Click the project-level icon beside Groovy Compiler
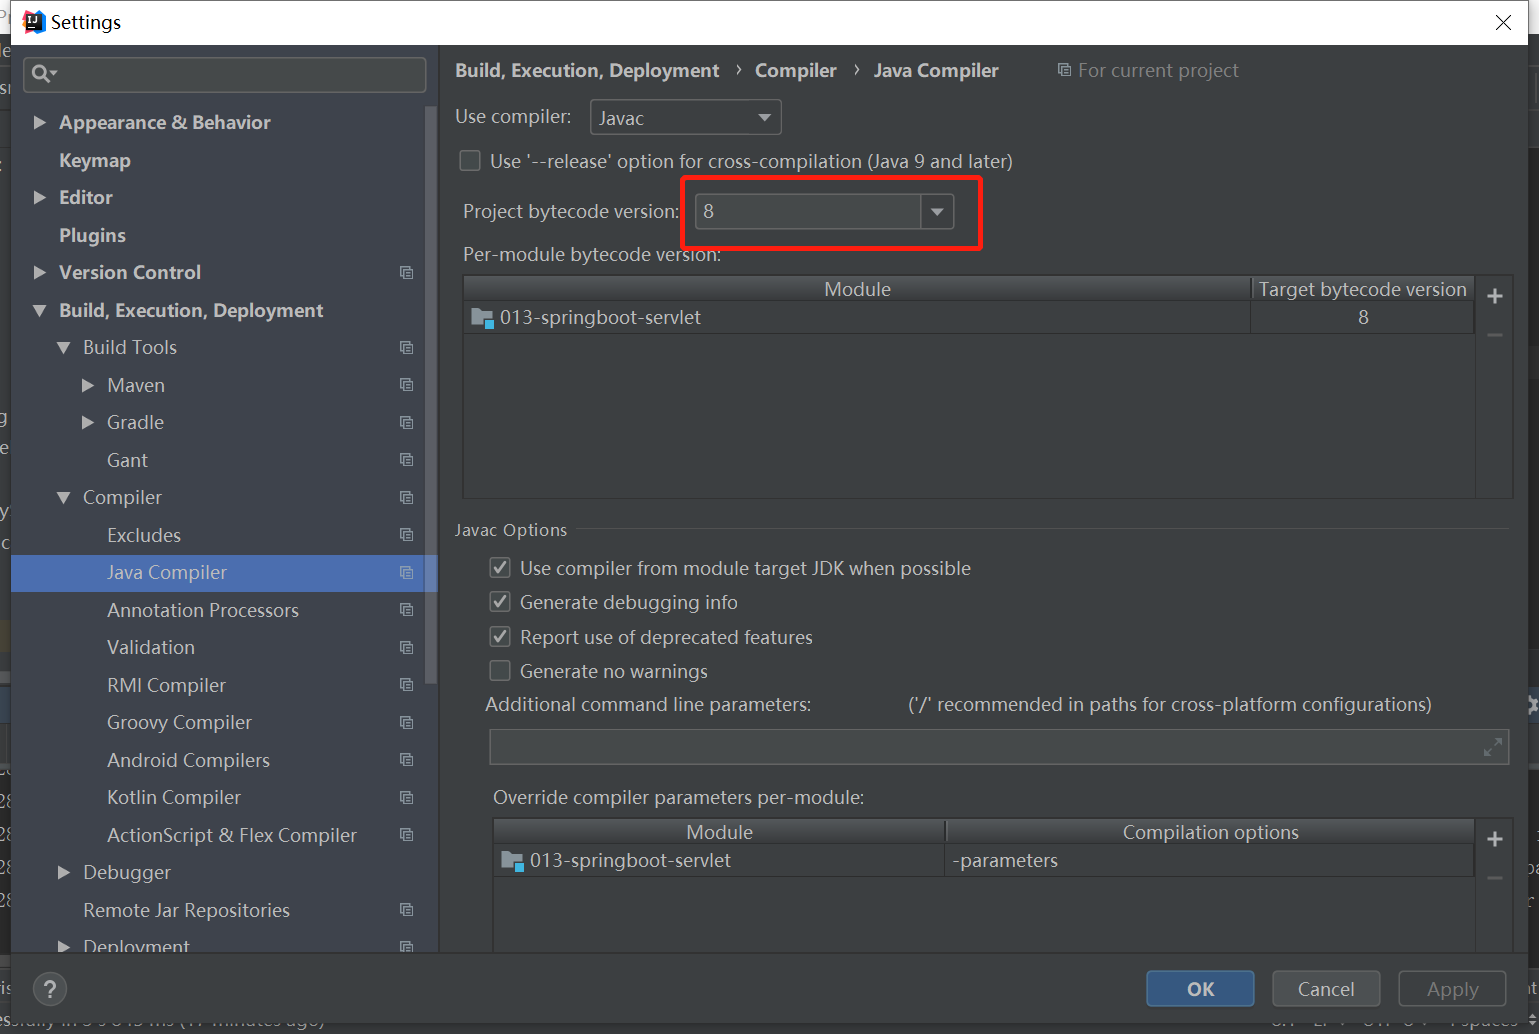Screen dimensions: 1539x1034 (406, 722)
